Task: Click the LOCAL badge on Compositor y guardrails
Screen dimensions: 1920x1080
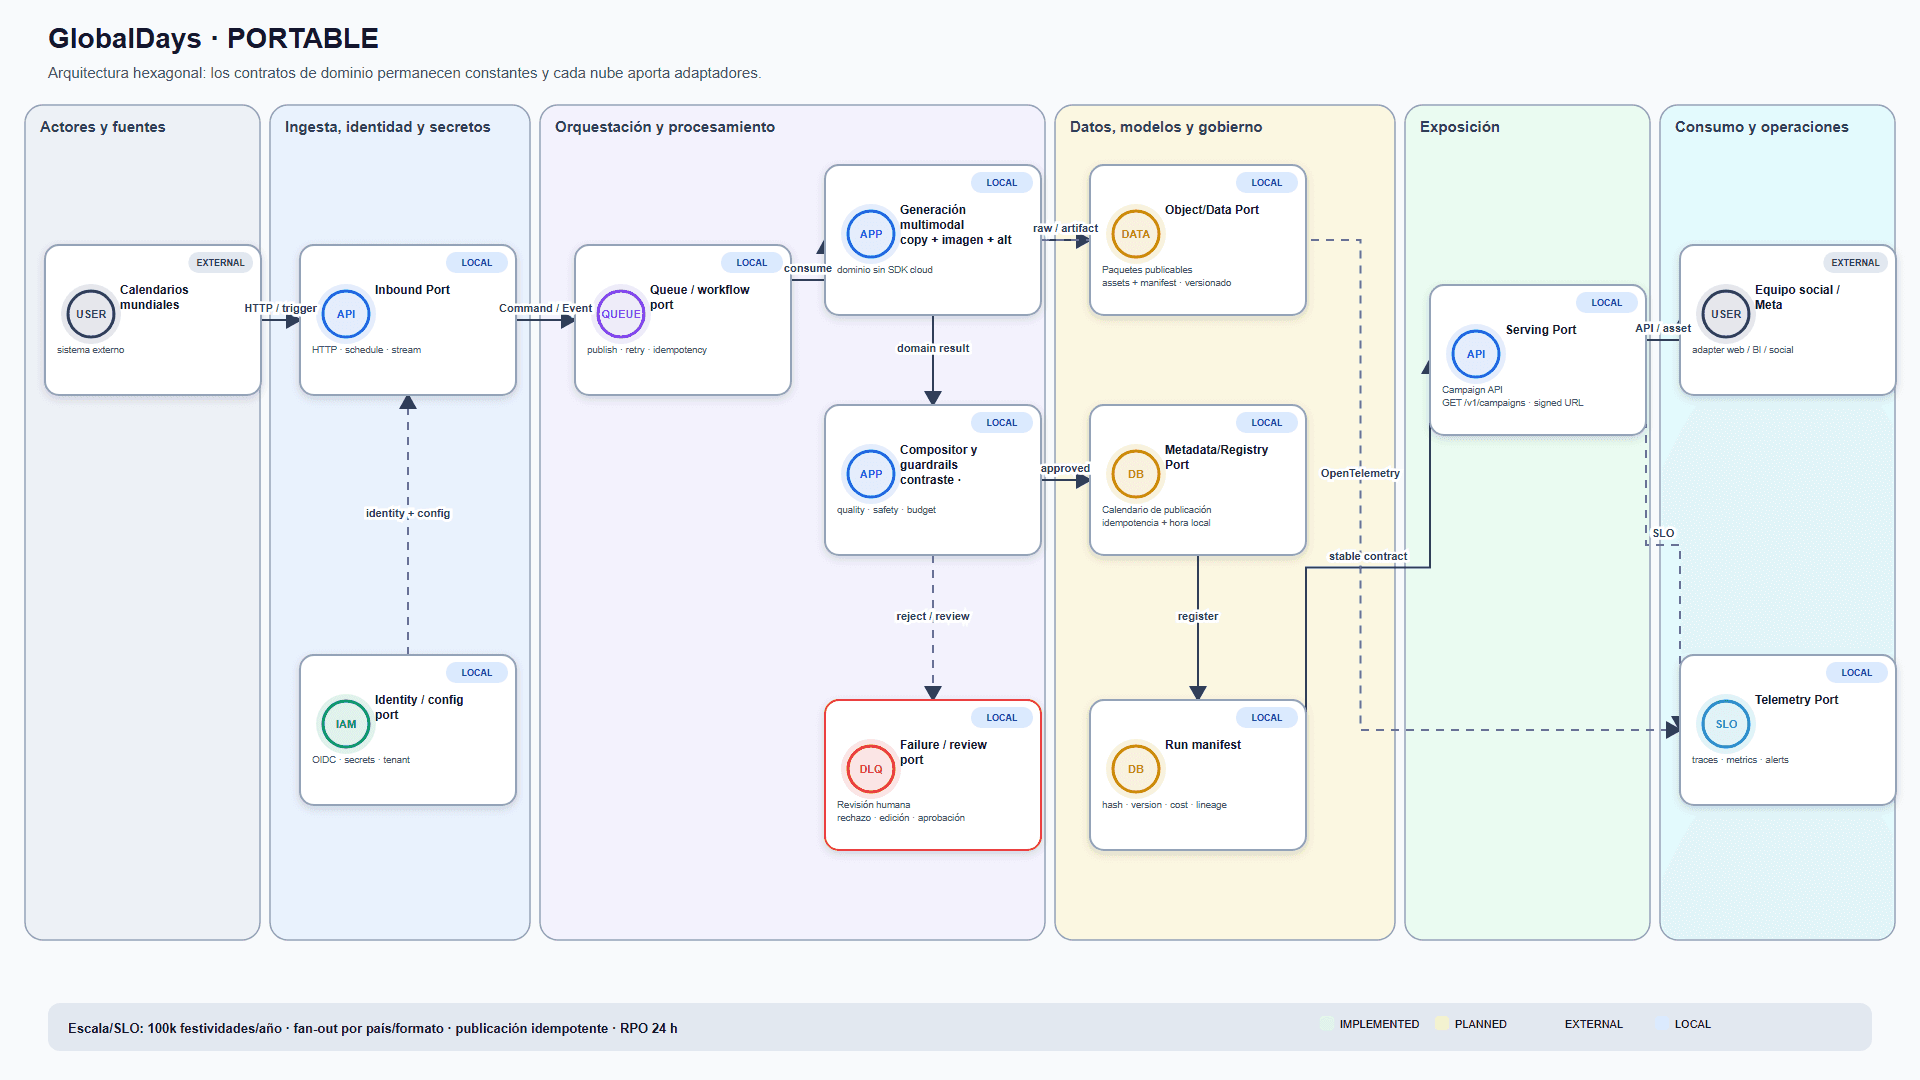Action: (1002, 423)
